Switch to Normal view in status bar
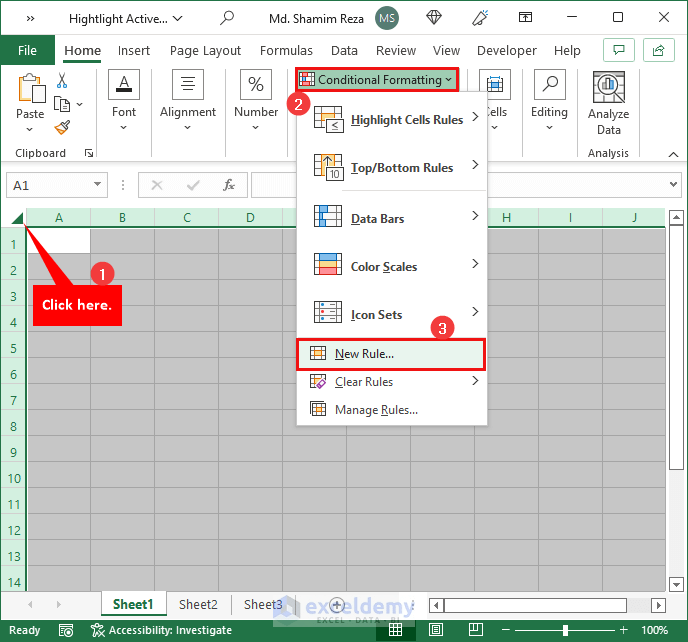 tap(395, 630)
